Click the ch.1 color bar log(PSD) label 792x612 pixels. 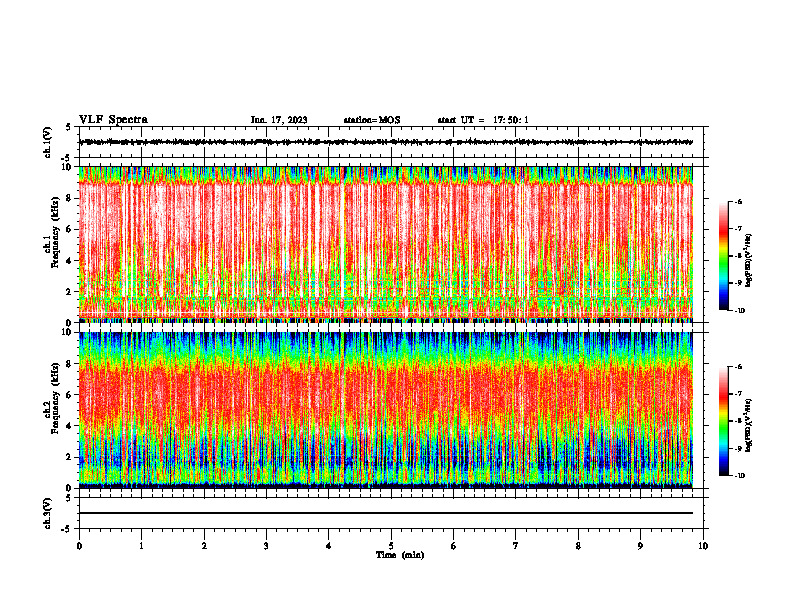749,261
